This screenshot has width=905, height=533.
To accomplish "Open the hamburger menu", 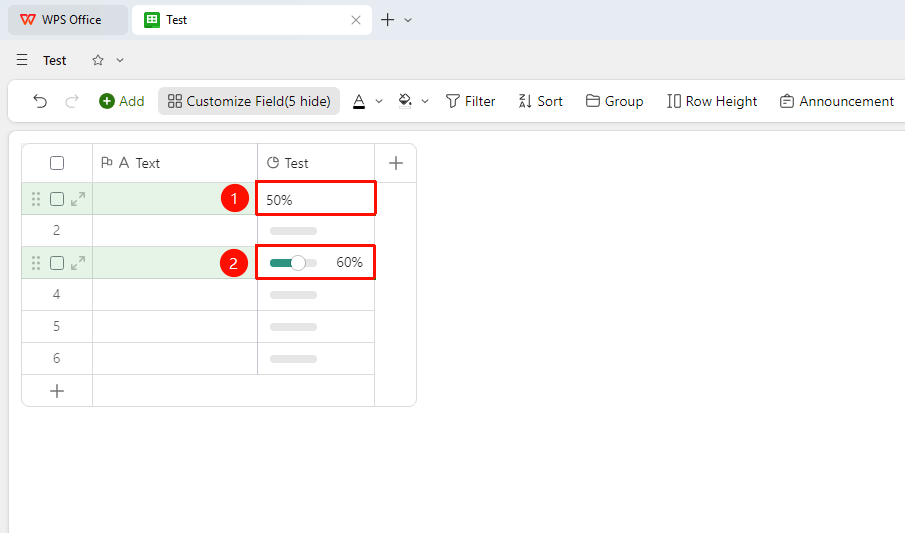I will click(x=22, y=60).
